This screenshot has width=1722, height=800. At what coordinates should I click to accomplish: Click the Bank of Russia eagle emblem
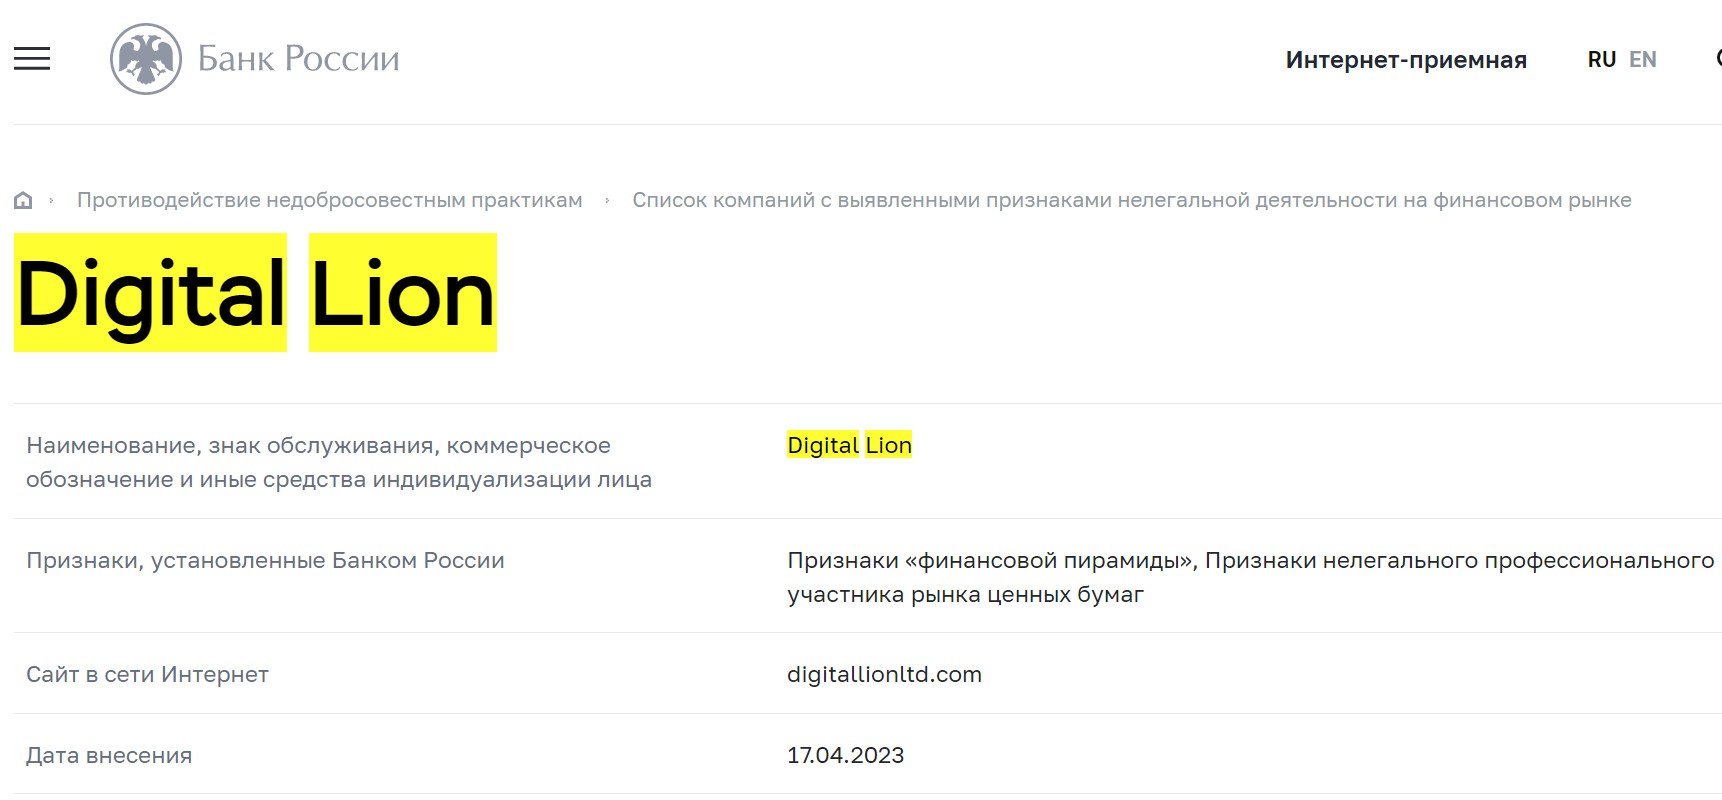click(146, 59)
